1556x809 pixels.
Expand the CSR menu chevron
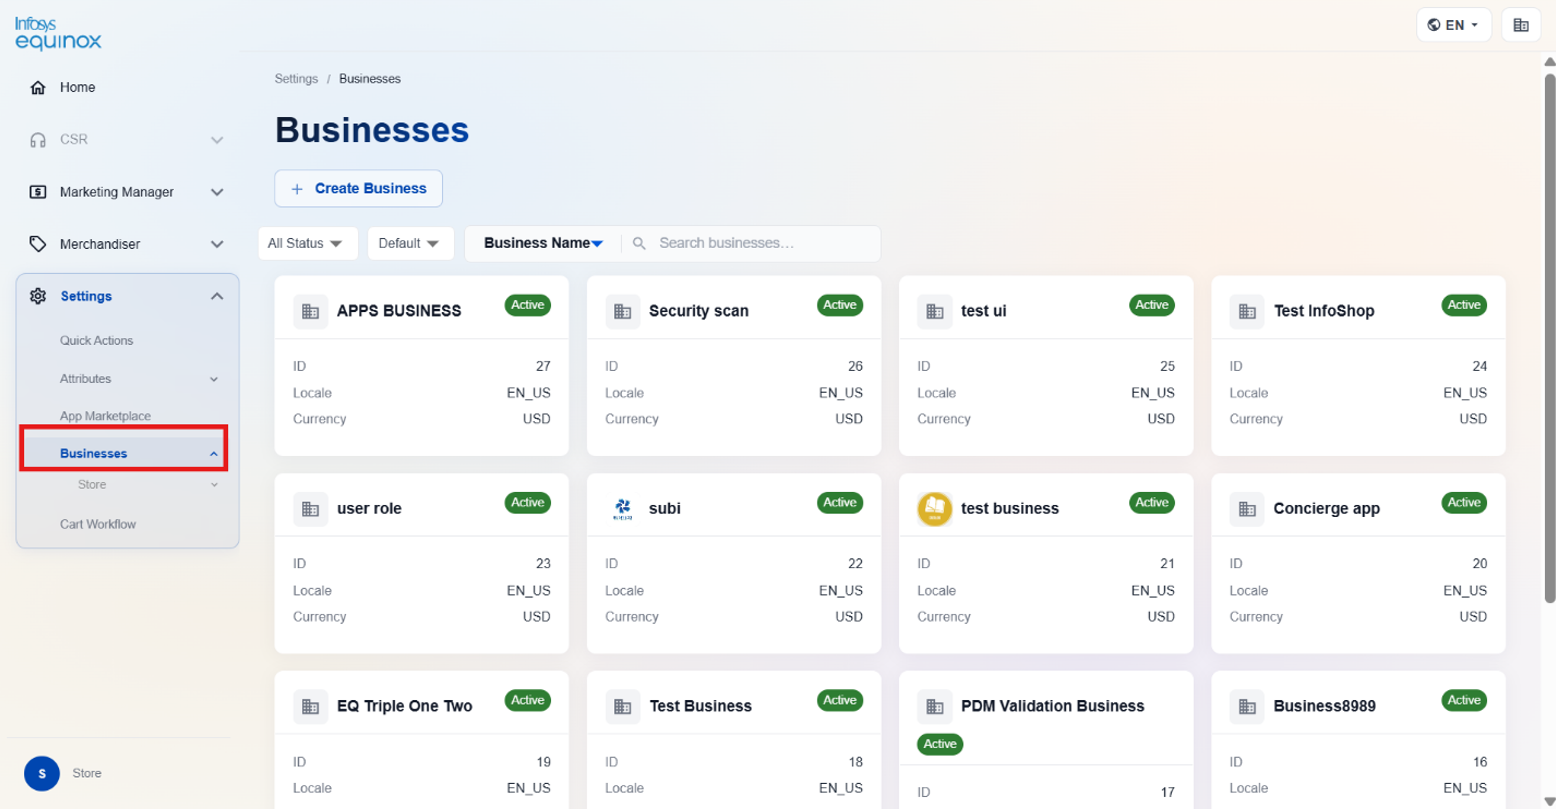point(217,140)
